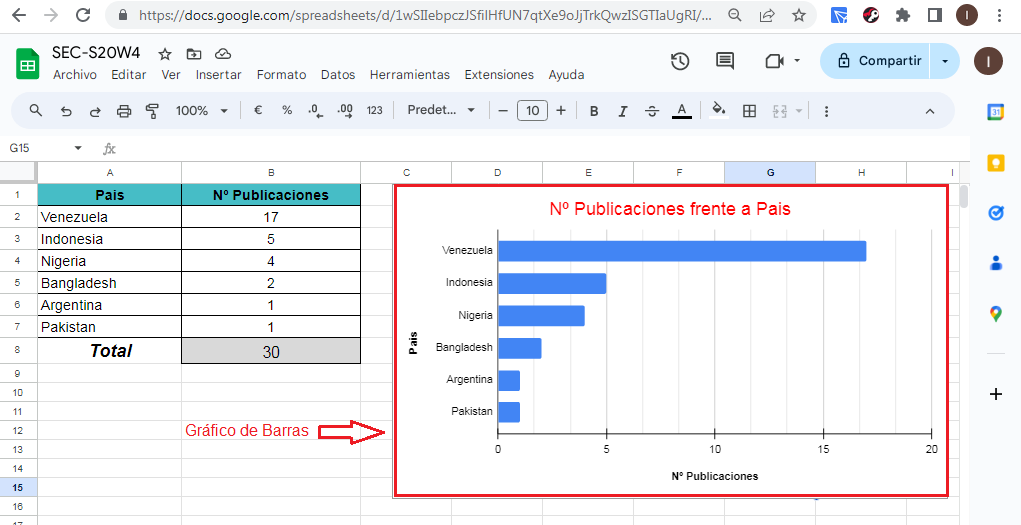
Task: Print the spreadsheet
Action: click(124, 111)
